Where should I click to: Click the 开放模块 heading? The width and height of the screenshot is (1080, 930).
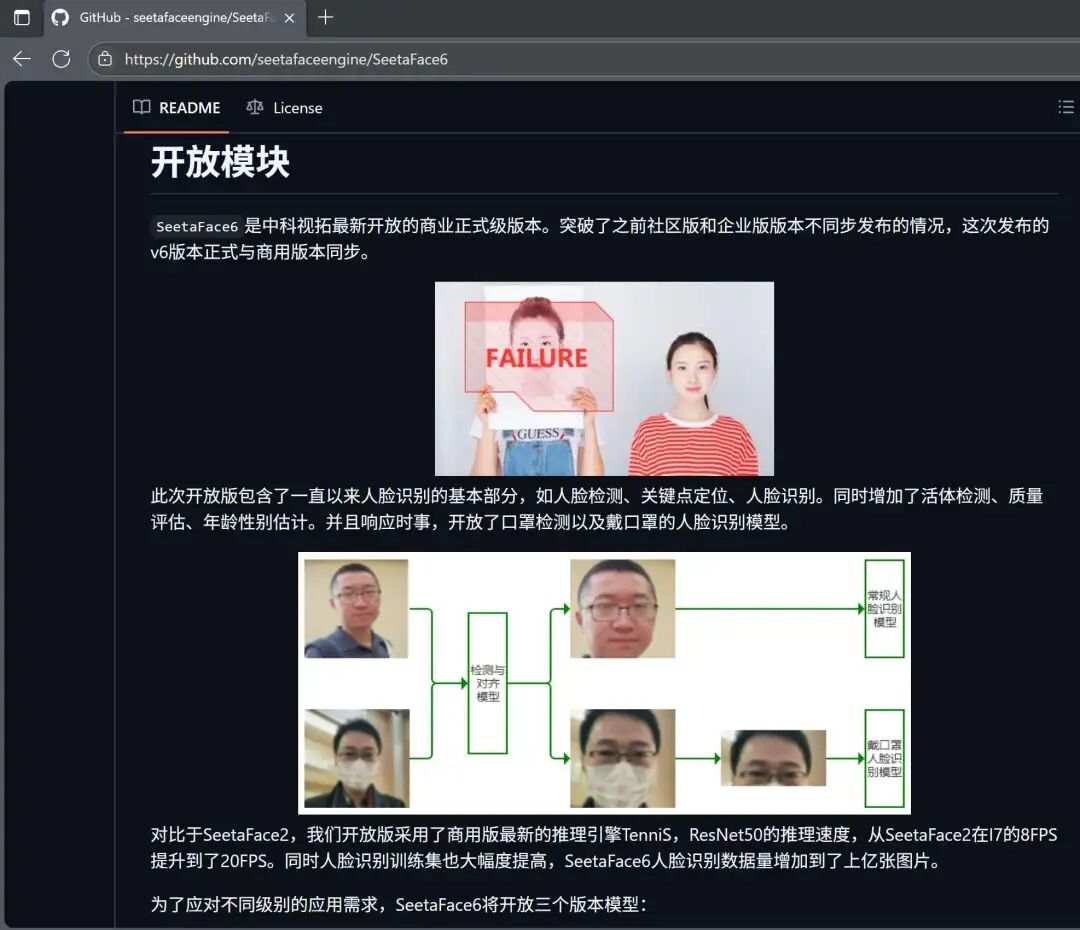[218, 162]
